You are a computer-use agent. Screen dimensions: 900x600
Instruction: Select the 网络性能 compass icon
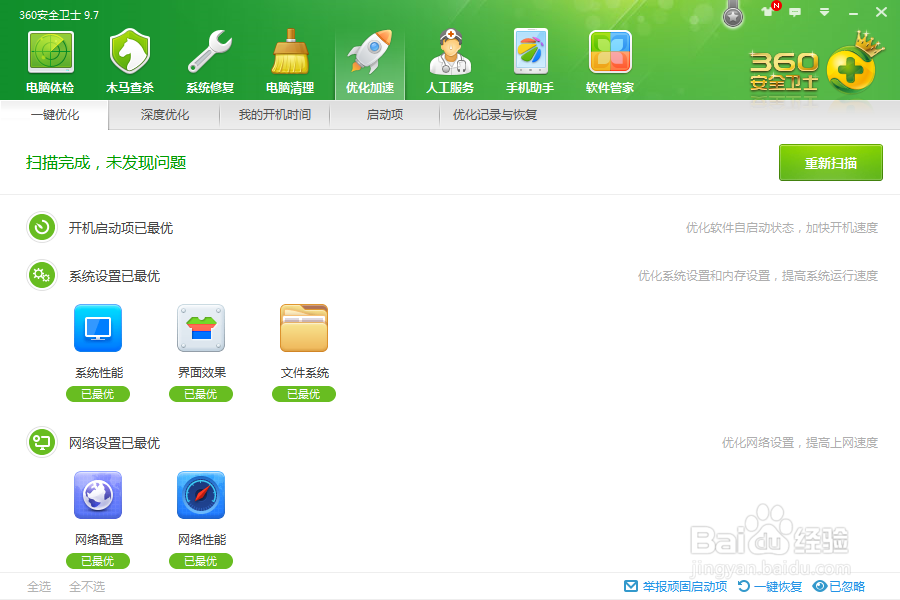(201, 495)
